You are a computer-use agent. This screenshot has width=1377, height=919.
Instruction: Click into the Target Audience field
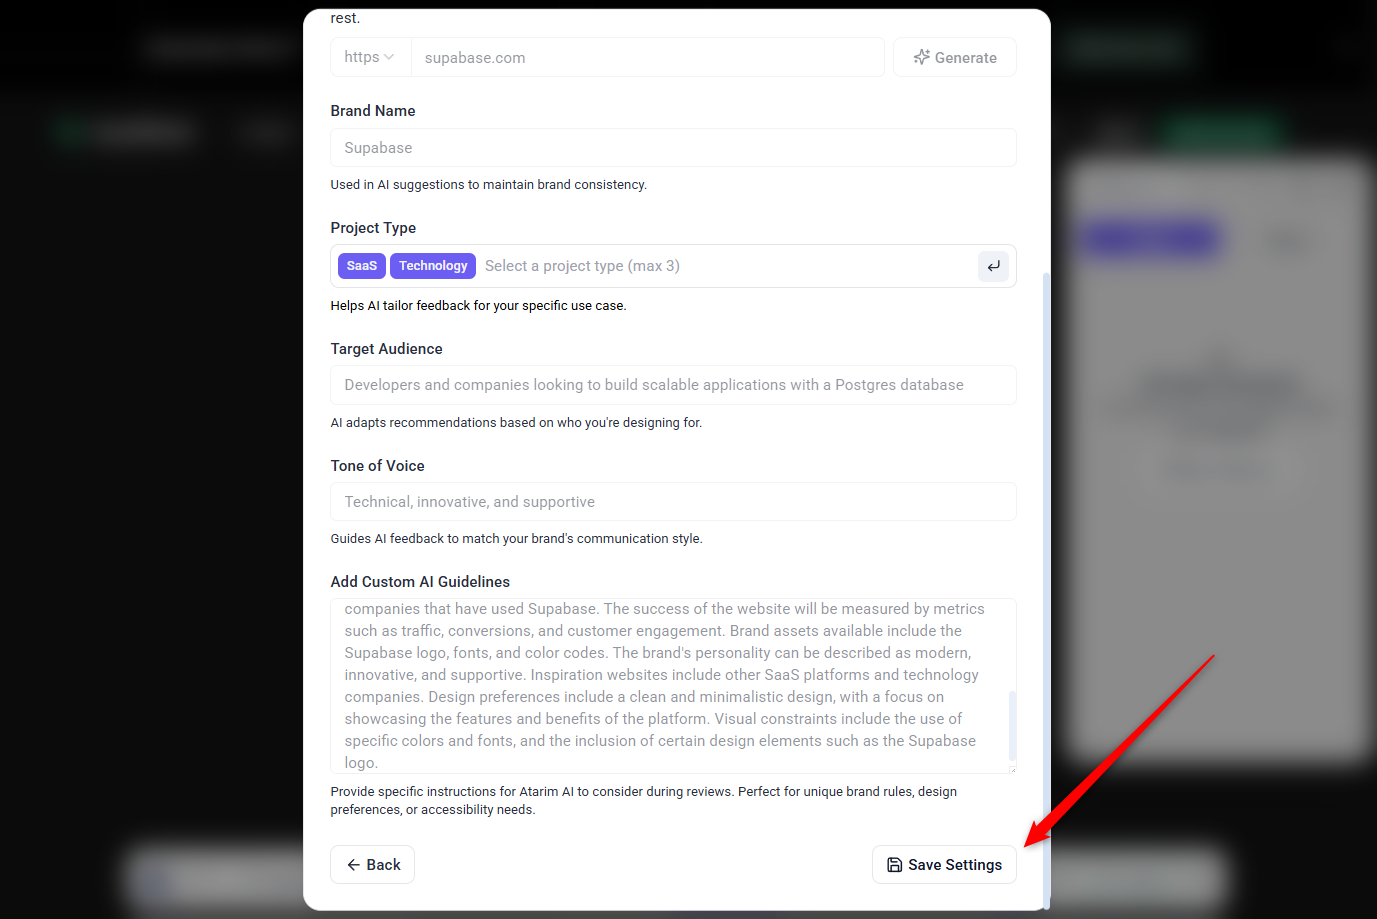[x=673, y=385]
